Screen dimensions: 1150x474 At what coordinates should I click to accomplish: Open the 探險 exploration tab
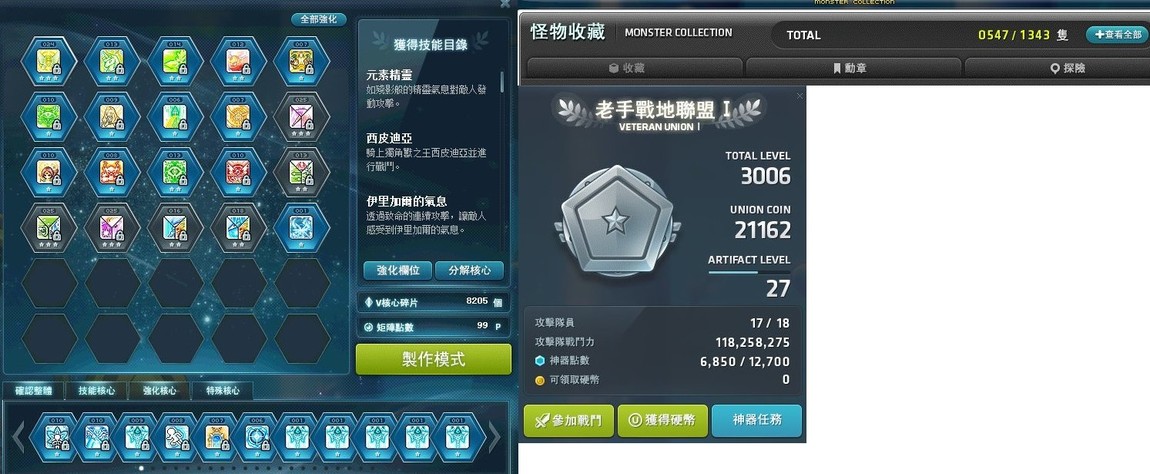click(1057, 68)
